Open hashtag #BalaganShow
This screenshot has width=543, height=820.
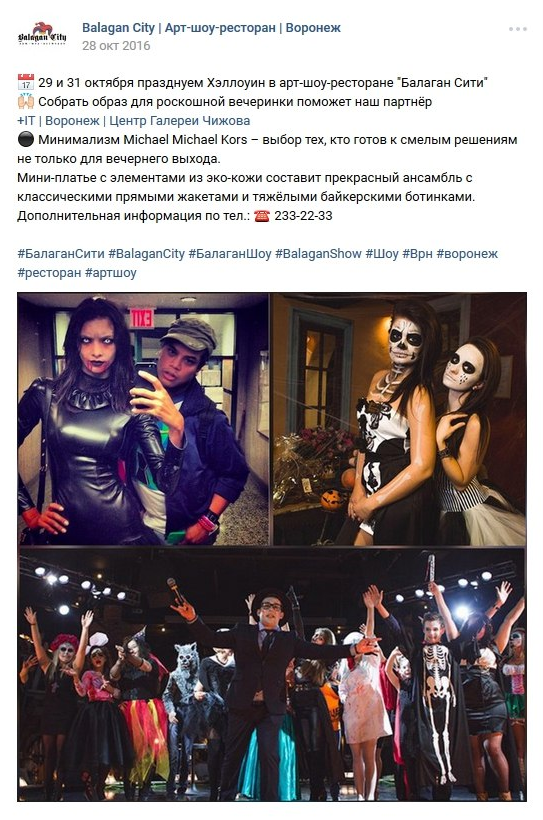pos(318,254)
